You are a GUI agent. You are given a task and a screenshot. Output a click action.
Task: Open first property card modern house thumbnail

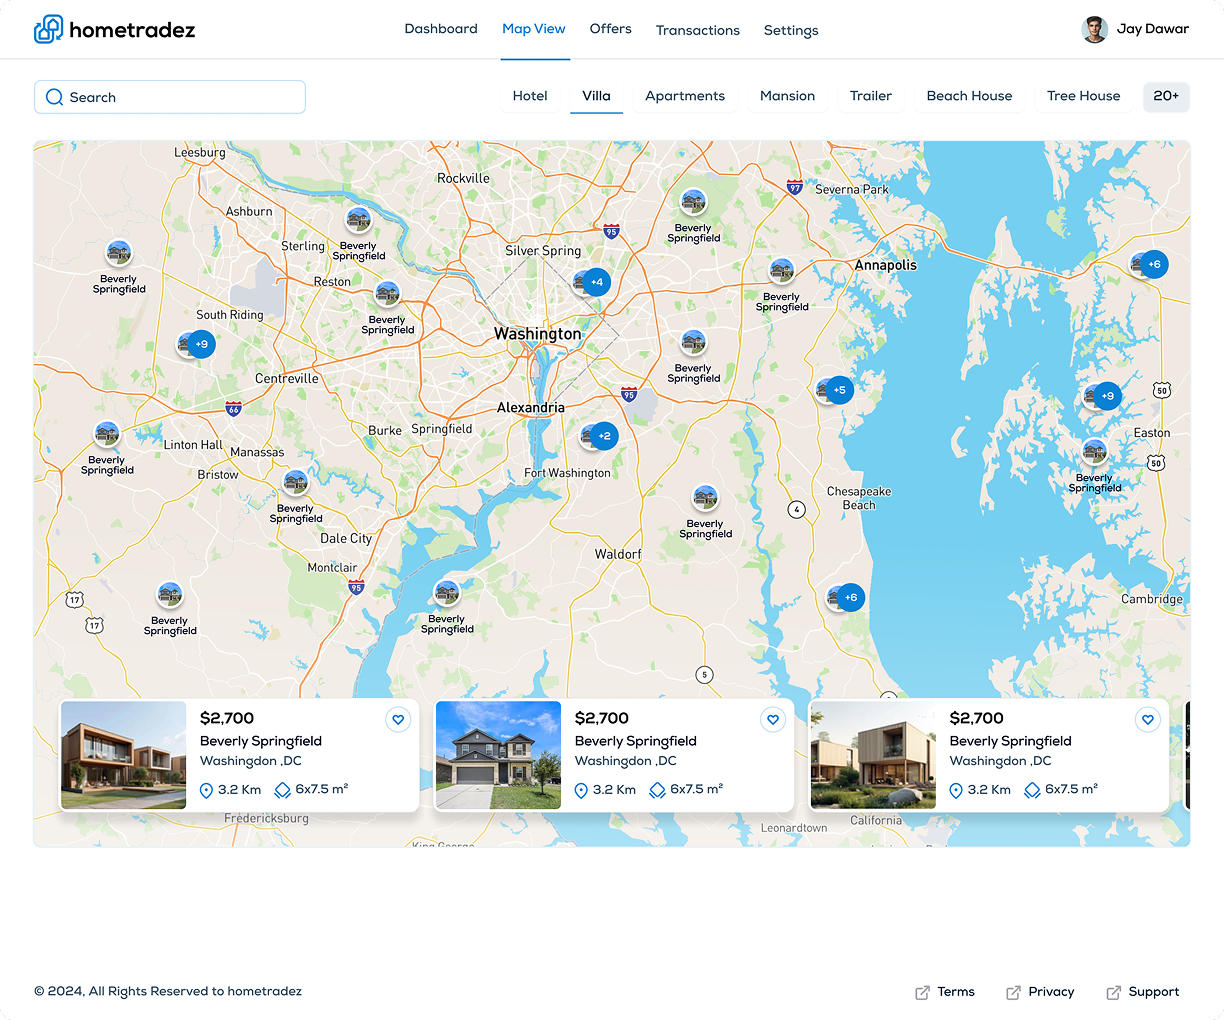click(x=124, y=755)
